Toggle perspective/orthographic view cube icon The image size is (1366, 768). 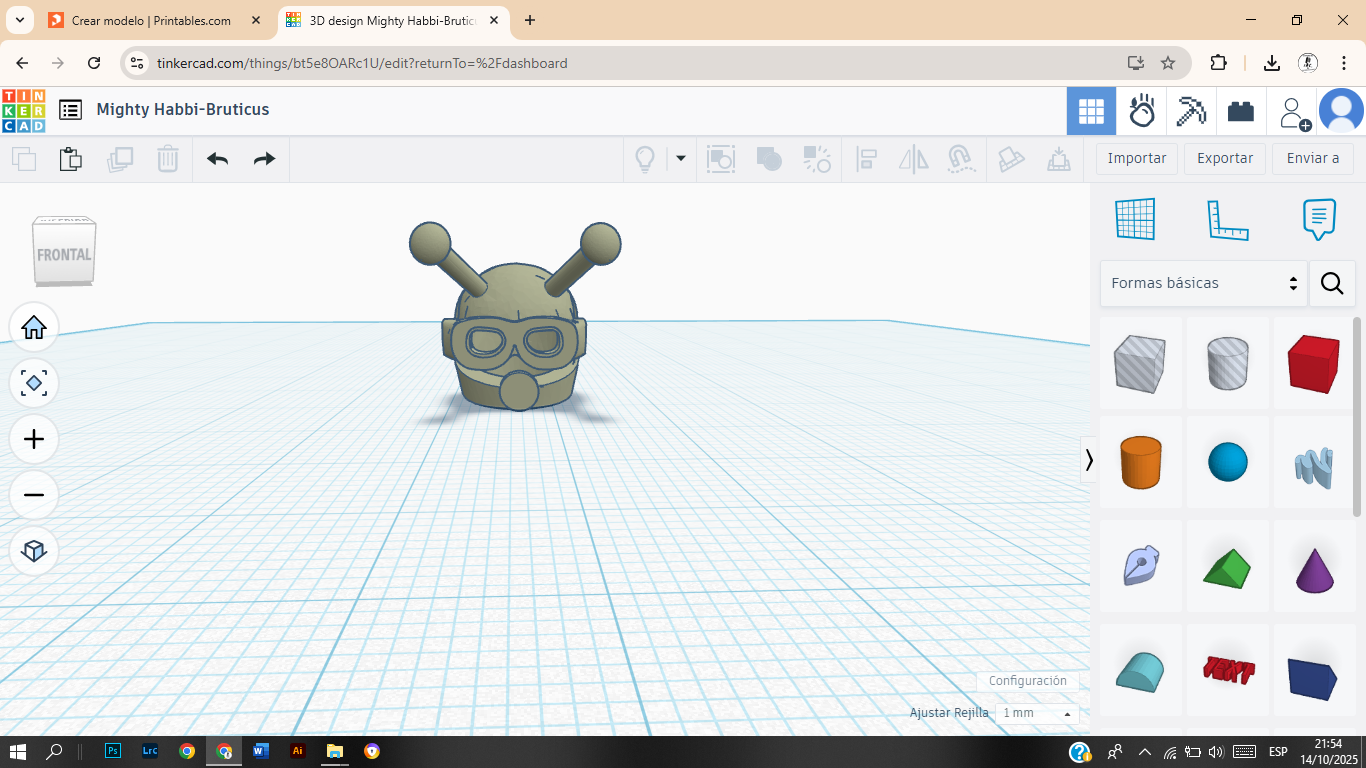point(34,551)
